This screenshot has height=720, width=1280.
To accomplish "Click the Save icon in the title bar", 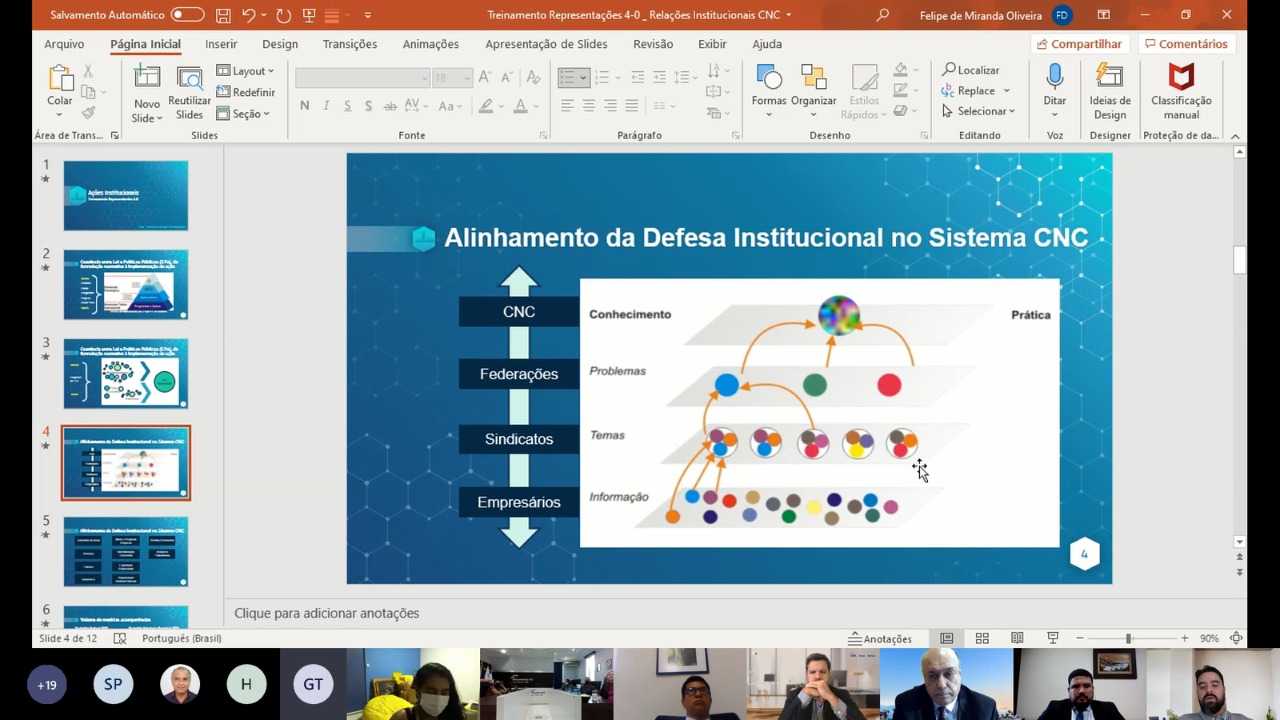I will [x=223, y=15].
